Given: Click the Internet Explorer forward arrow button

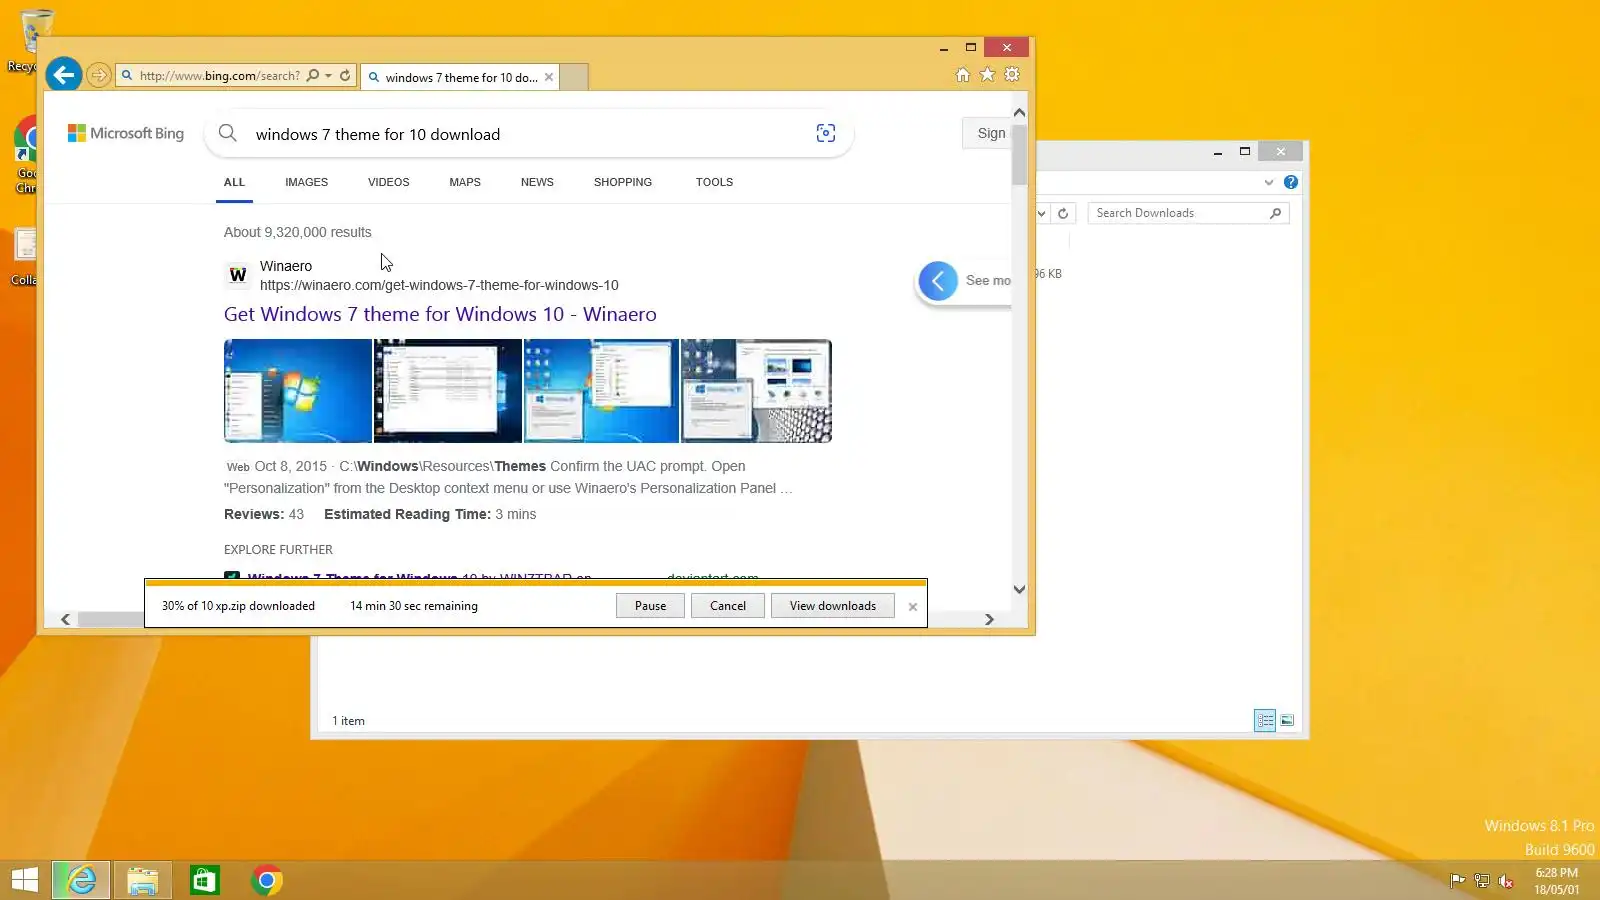Looking at the screenshot, I should [x=98, y=75].
